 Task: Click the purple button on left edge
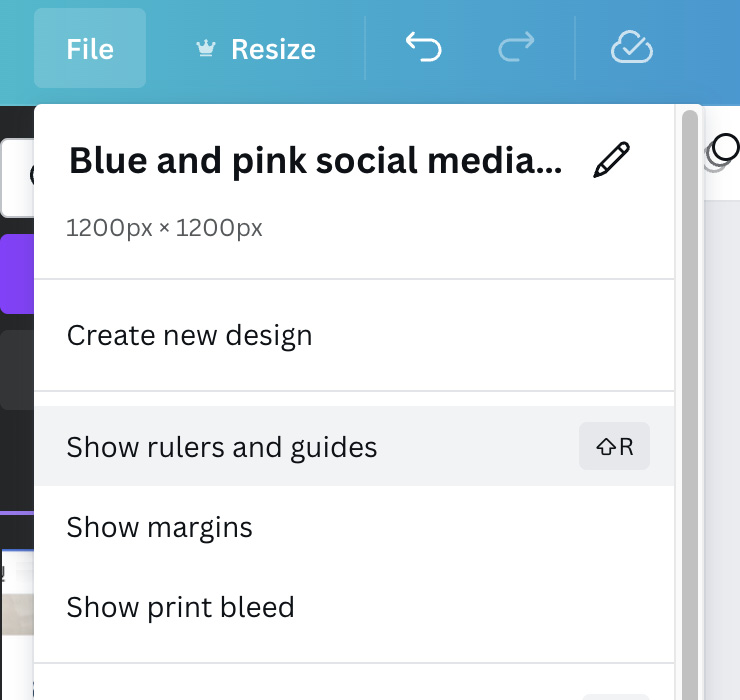[17, 274]
